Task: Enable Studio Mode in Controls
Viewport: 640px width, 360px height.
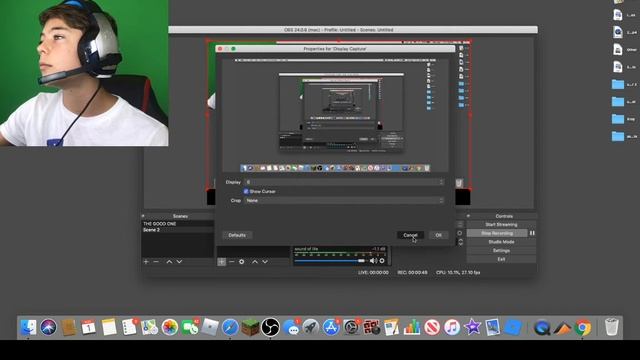Action: [x=501, y=242]
